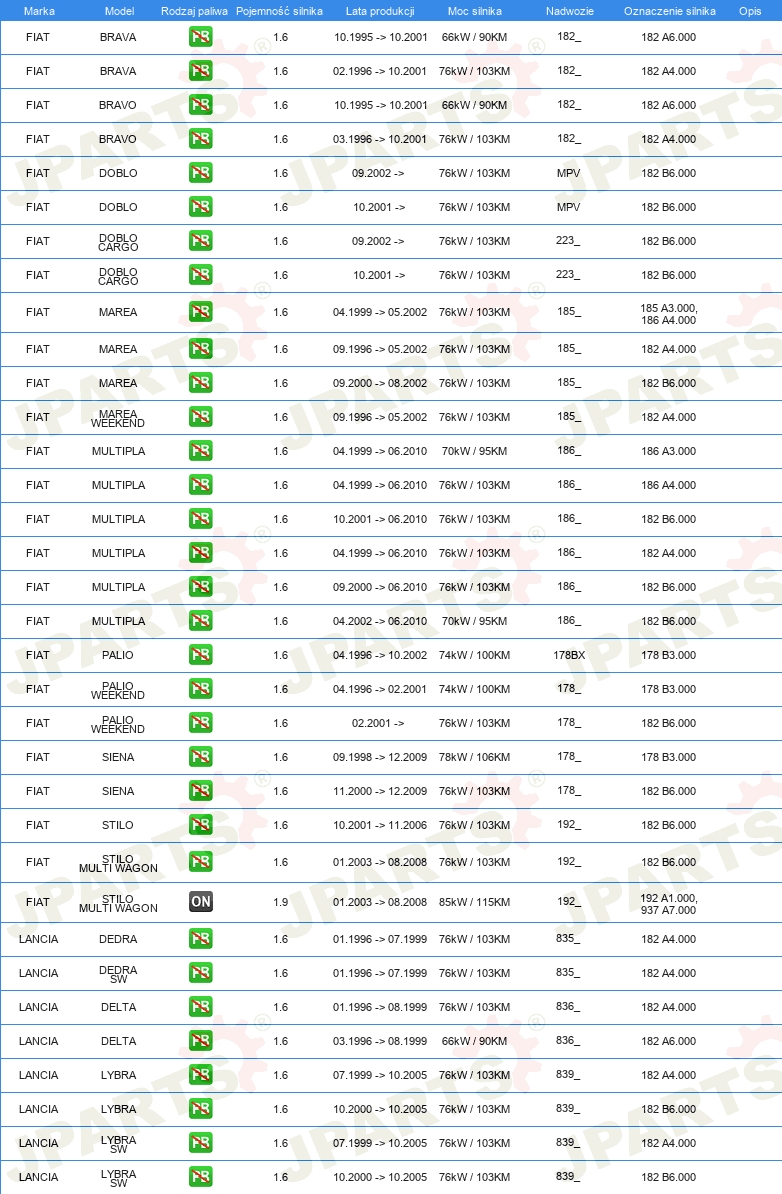Click engine code cell 192 A1.000, 937 A7.000
The height and width of the screenshot is (1194, 782).
[x=669, y=904]
